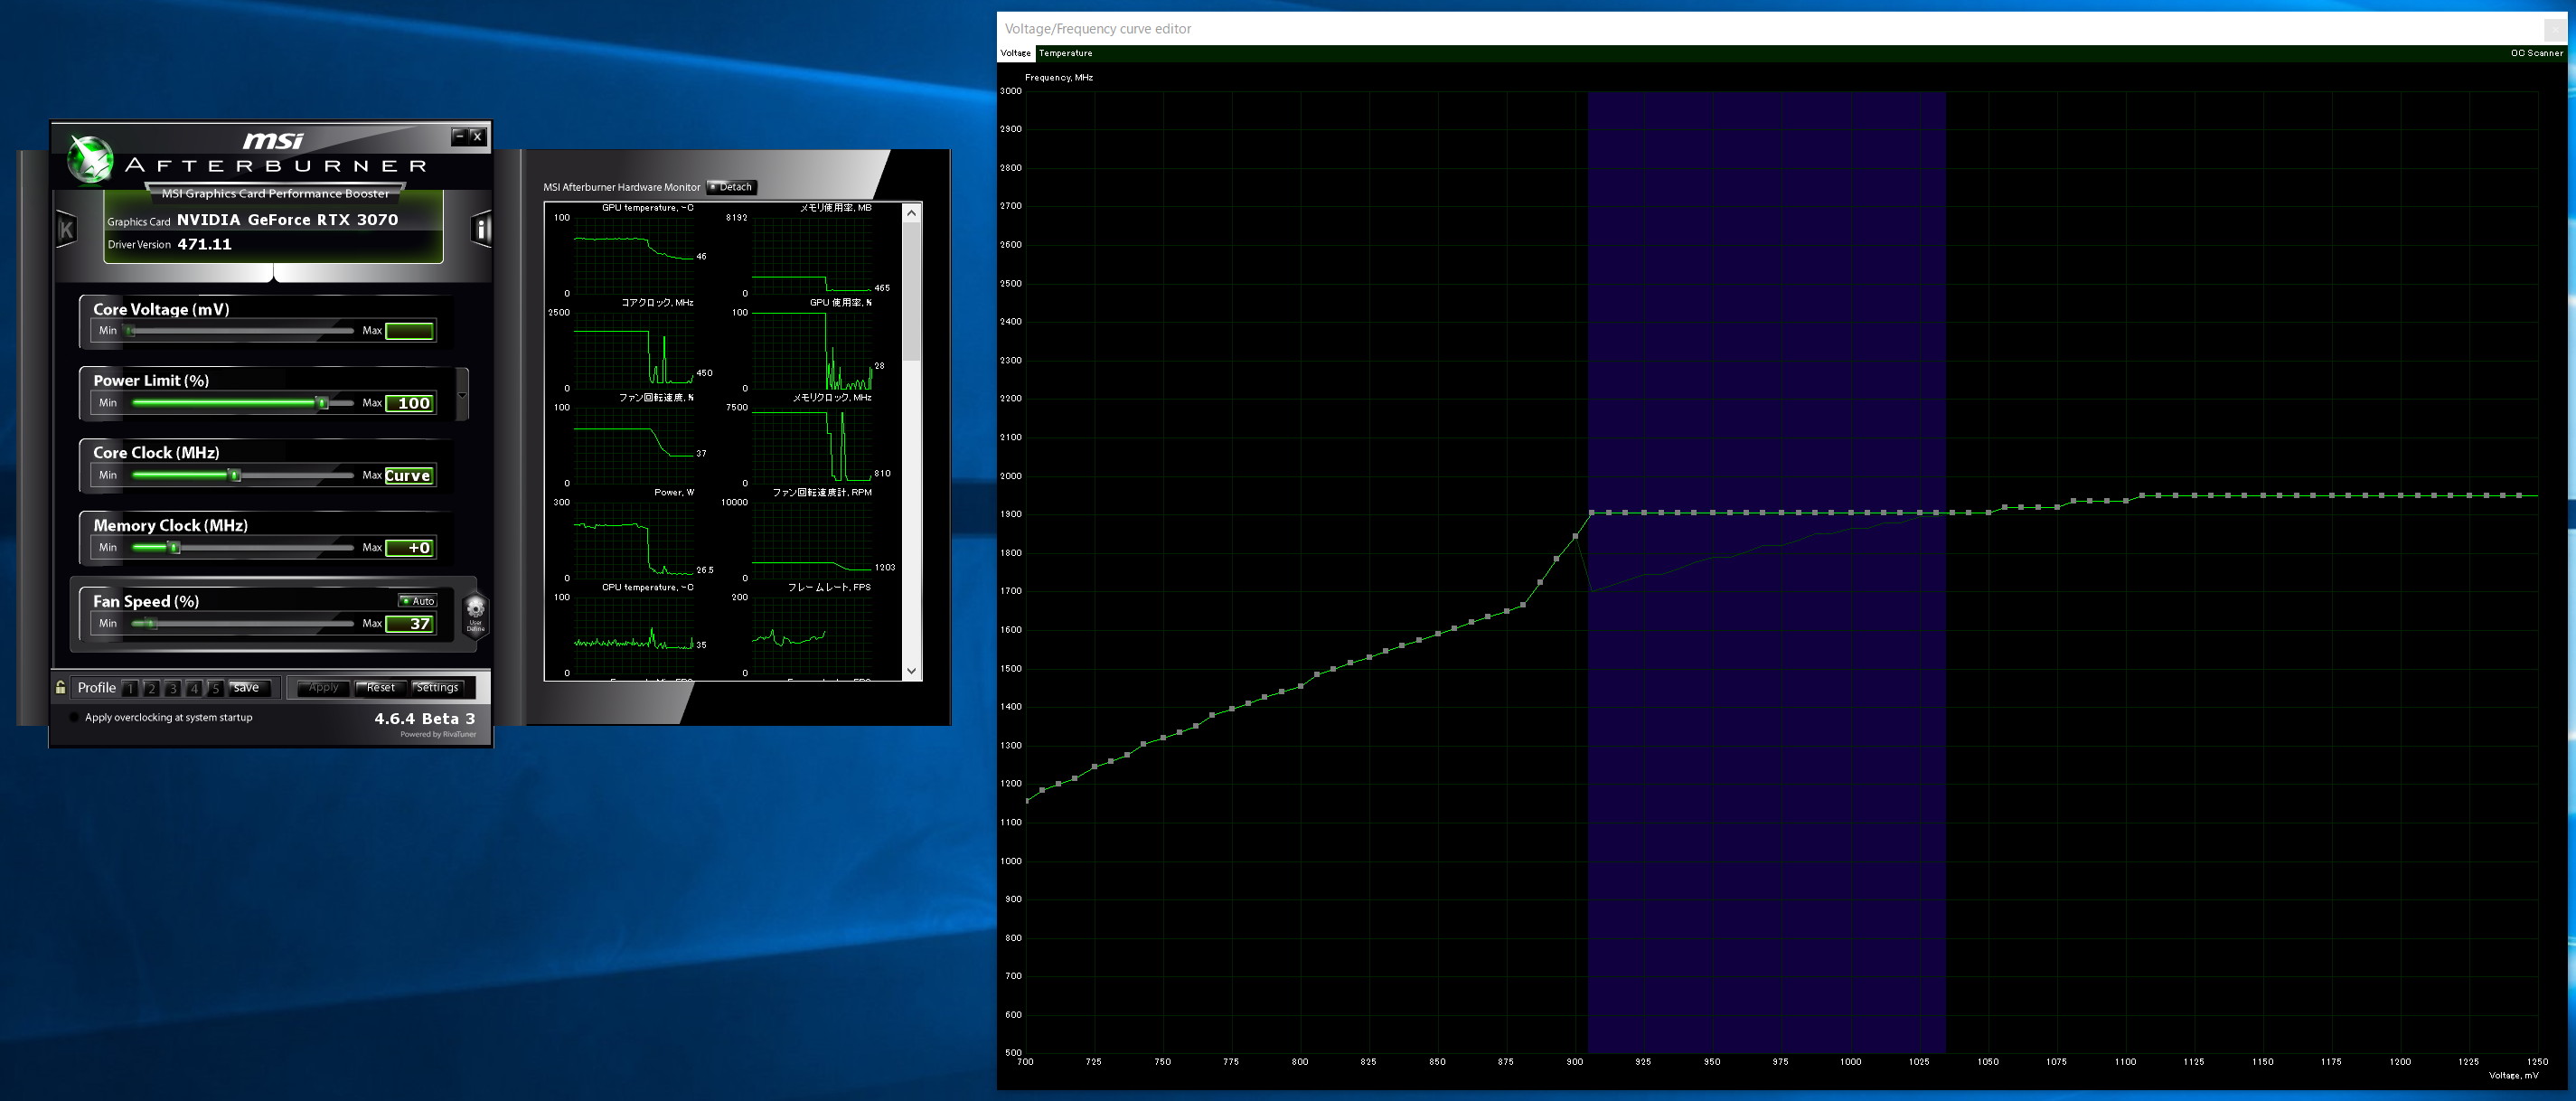Click the Power Limit slider handle
This screenshot has height=1101, width=2576.
tap(322, 403)
